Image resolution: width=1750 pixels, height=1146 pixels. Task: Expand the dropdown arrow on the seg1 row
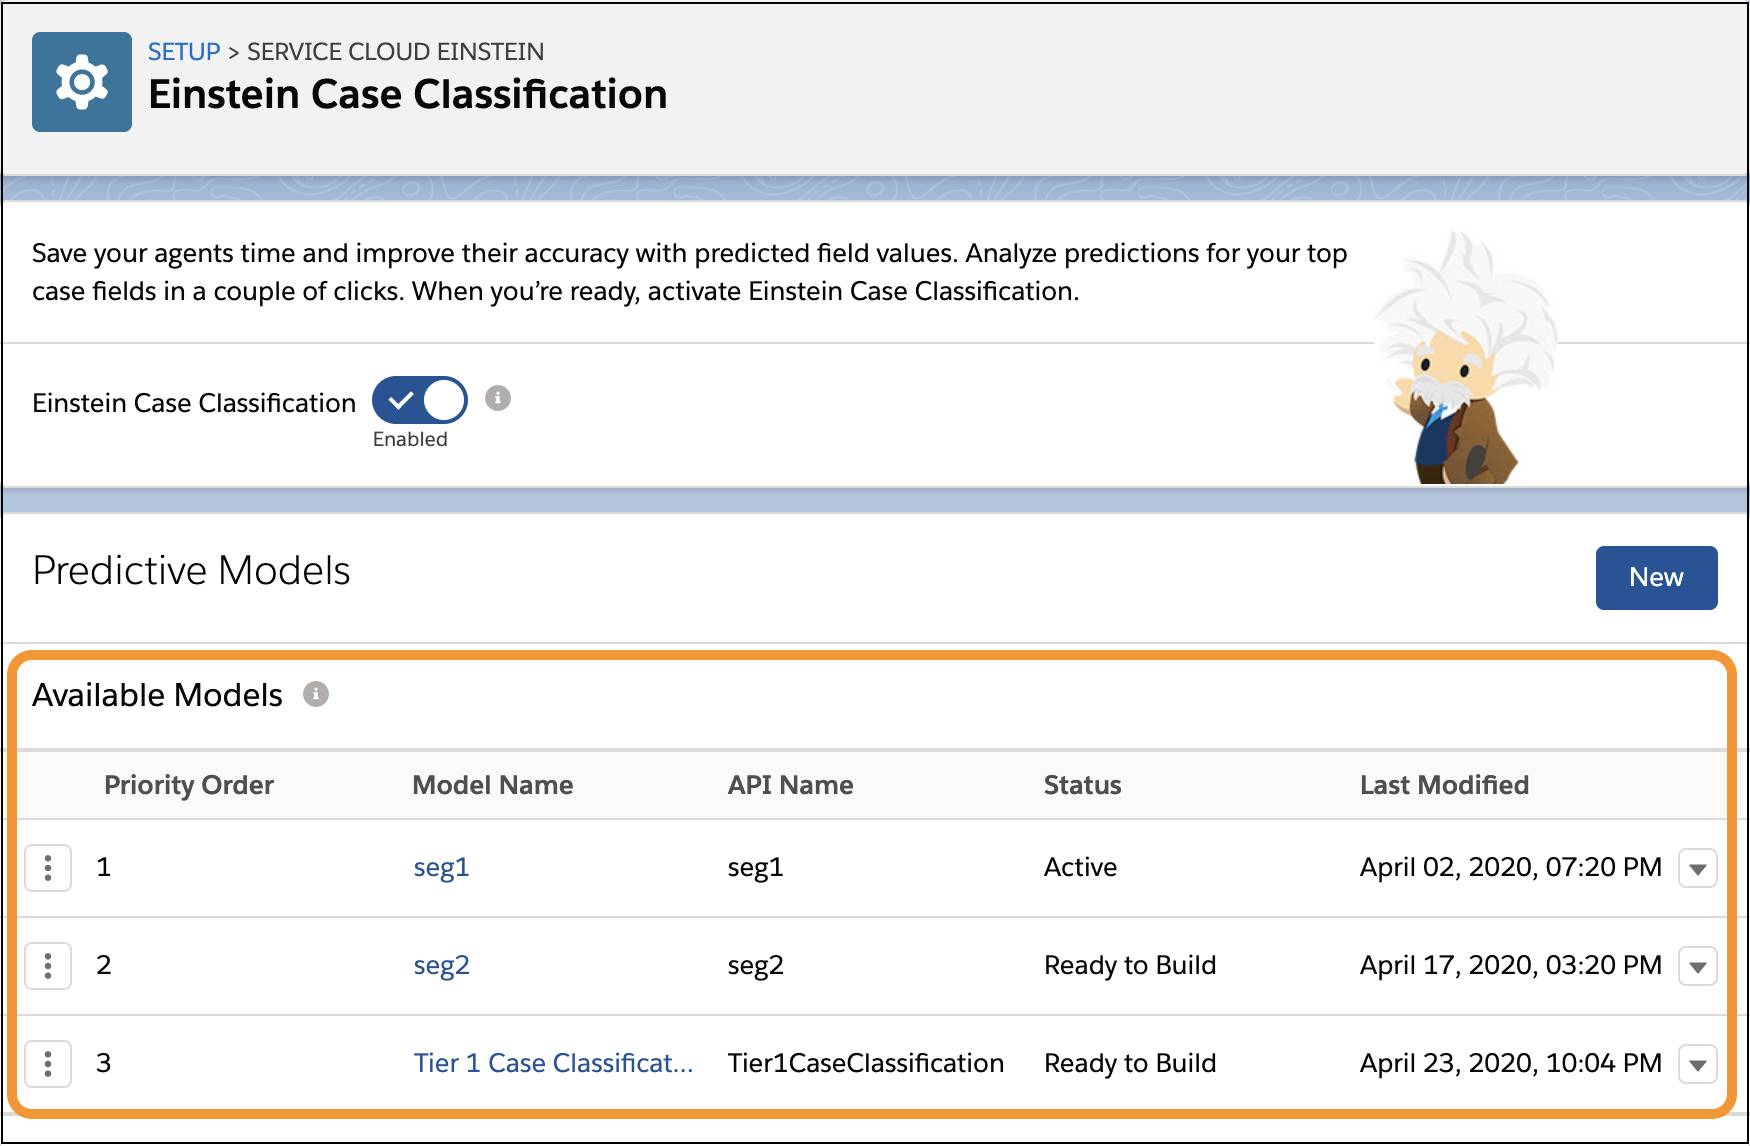1697,868
